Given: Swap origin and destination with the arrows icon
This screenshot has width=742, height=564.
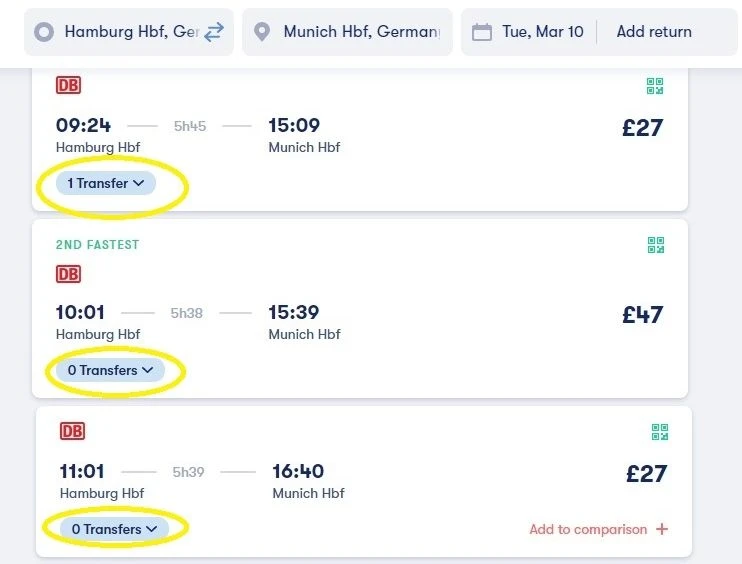Looking at the screenshot, I should (214, 32).
